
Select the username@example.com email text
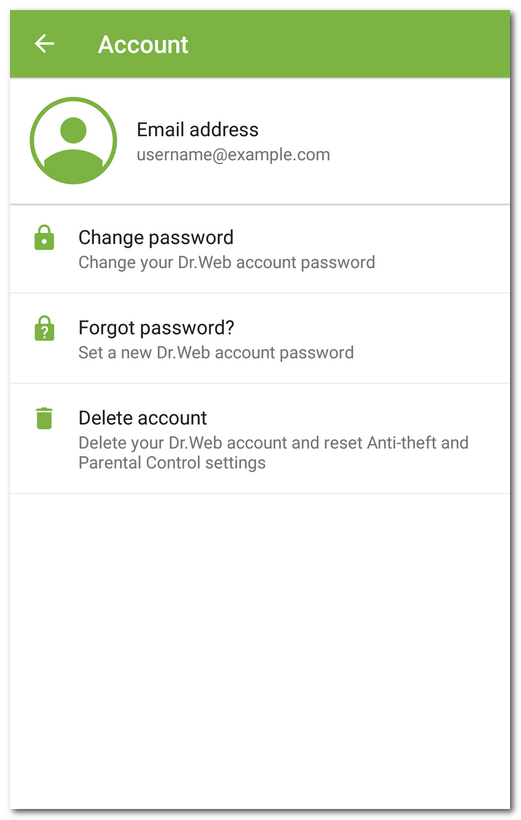233,155
